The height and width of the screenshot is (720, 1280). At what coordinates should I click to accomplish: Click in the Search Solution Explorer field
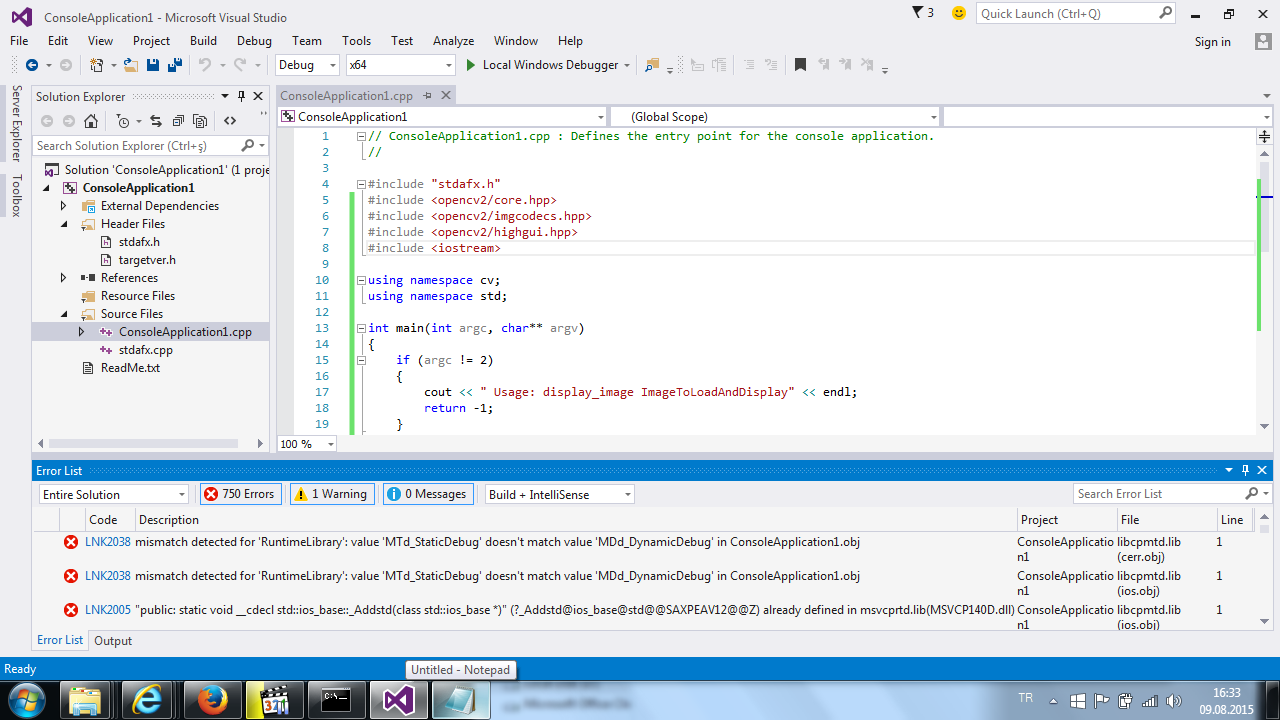click(x=136, y=146)
